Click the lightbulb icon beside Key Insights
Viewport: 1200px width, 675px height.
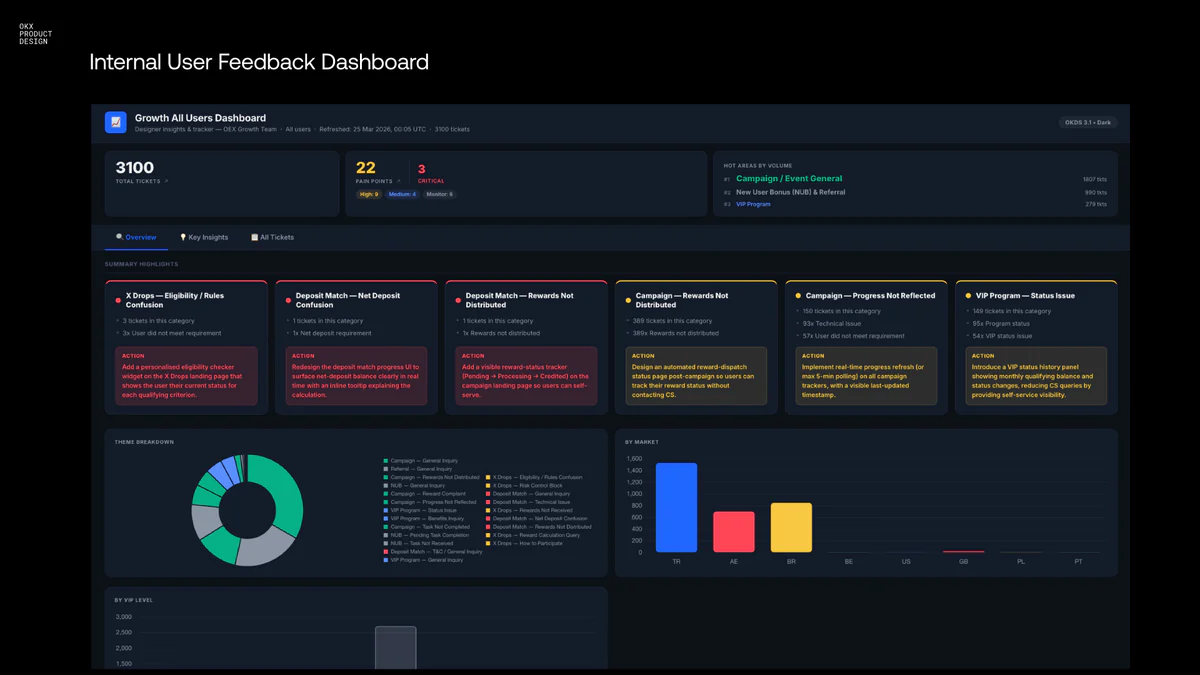[x=183, y=237]
